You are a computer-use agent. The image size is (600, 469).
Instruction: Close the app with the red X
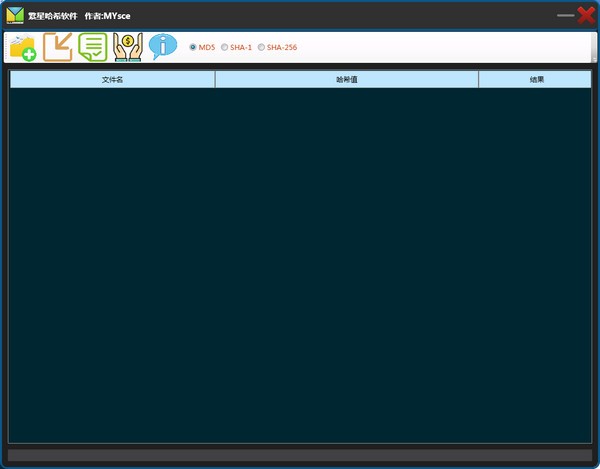(586, 15)
